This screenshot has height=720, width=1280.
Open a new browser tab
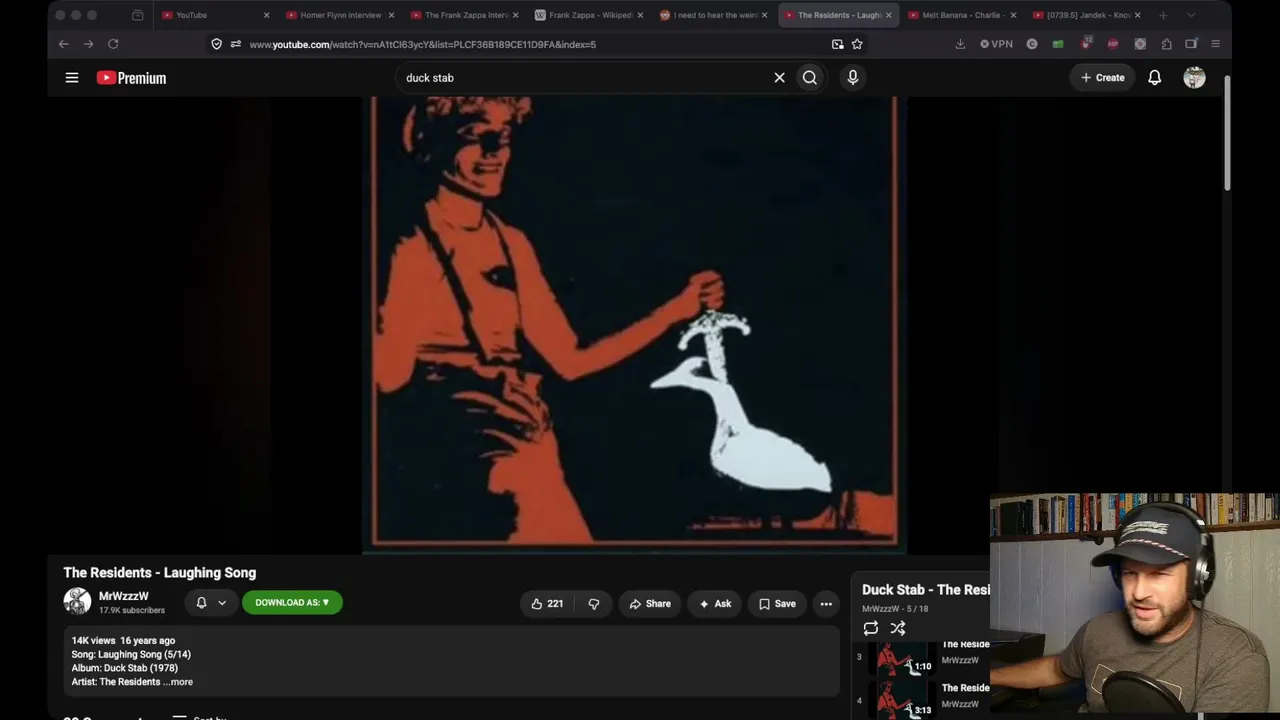tap(1163, 15)
